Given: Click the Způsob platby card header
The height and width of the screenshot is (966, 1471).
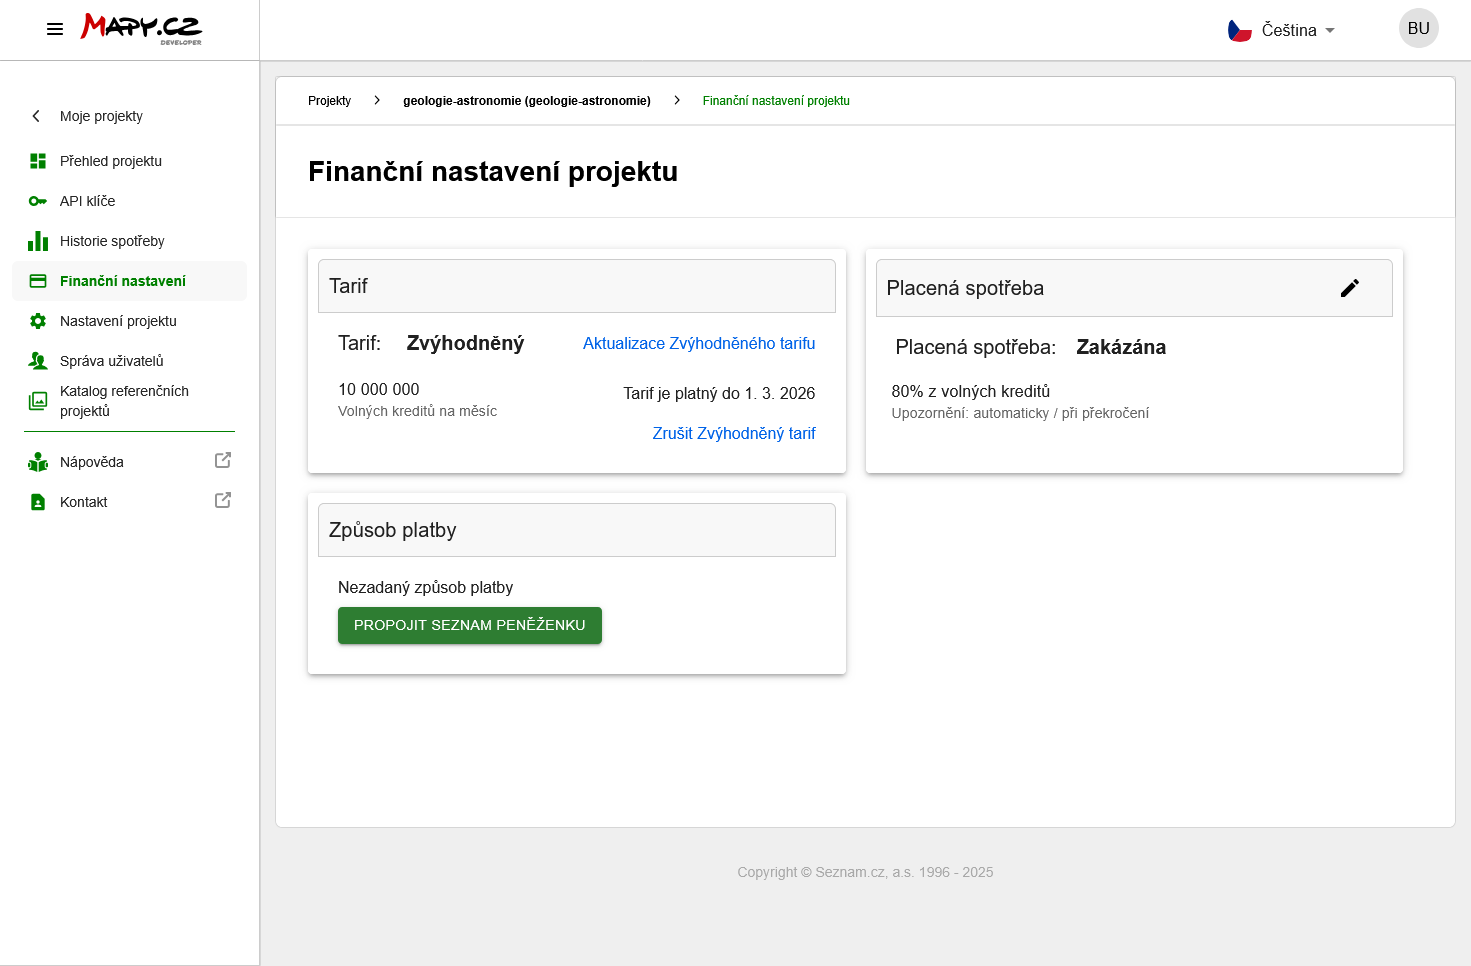Looking at the screenshot, I should pos(577,530).
